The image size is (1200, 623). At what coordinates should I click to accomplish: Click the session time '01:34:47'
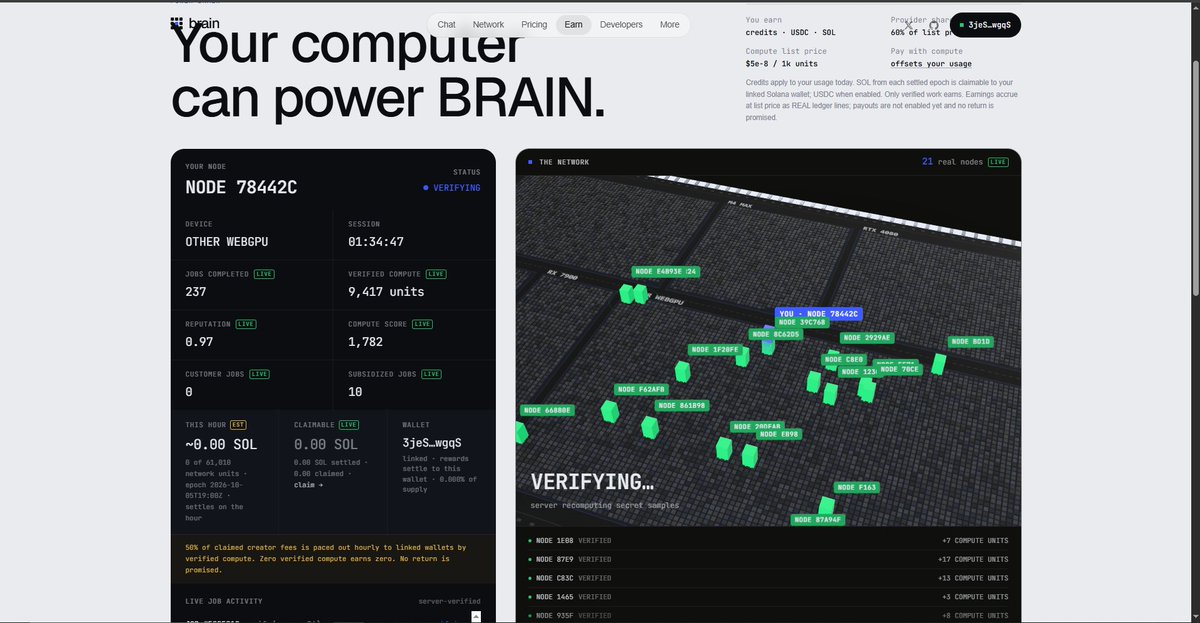tap(376, 242)
